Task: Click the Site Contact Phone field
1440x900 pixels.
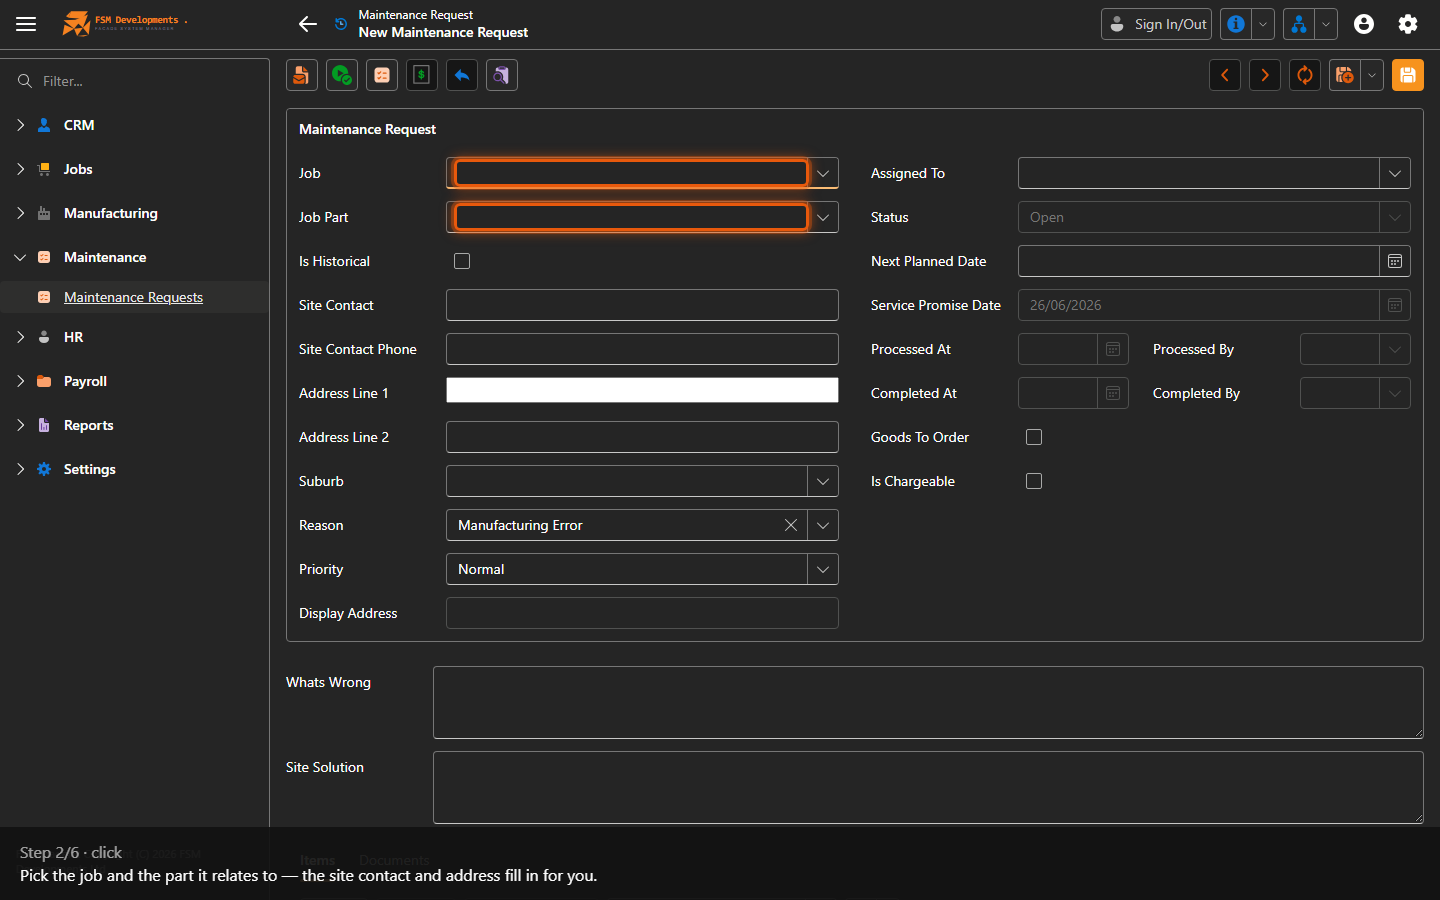Action: click(642, 349)
